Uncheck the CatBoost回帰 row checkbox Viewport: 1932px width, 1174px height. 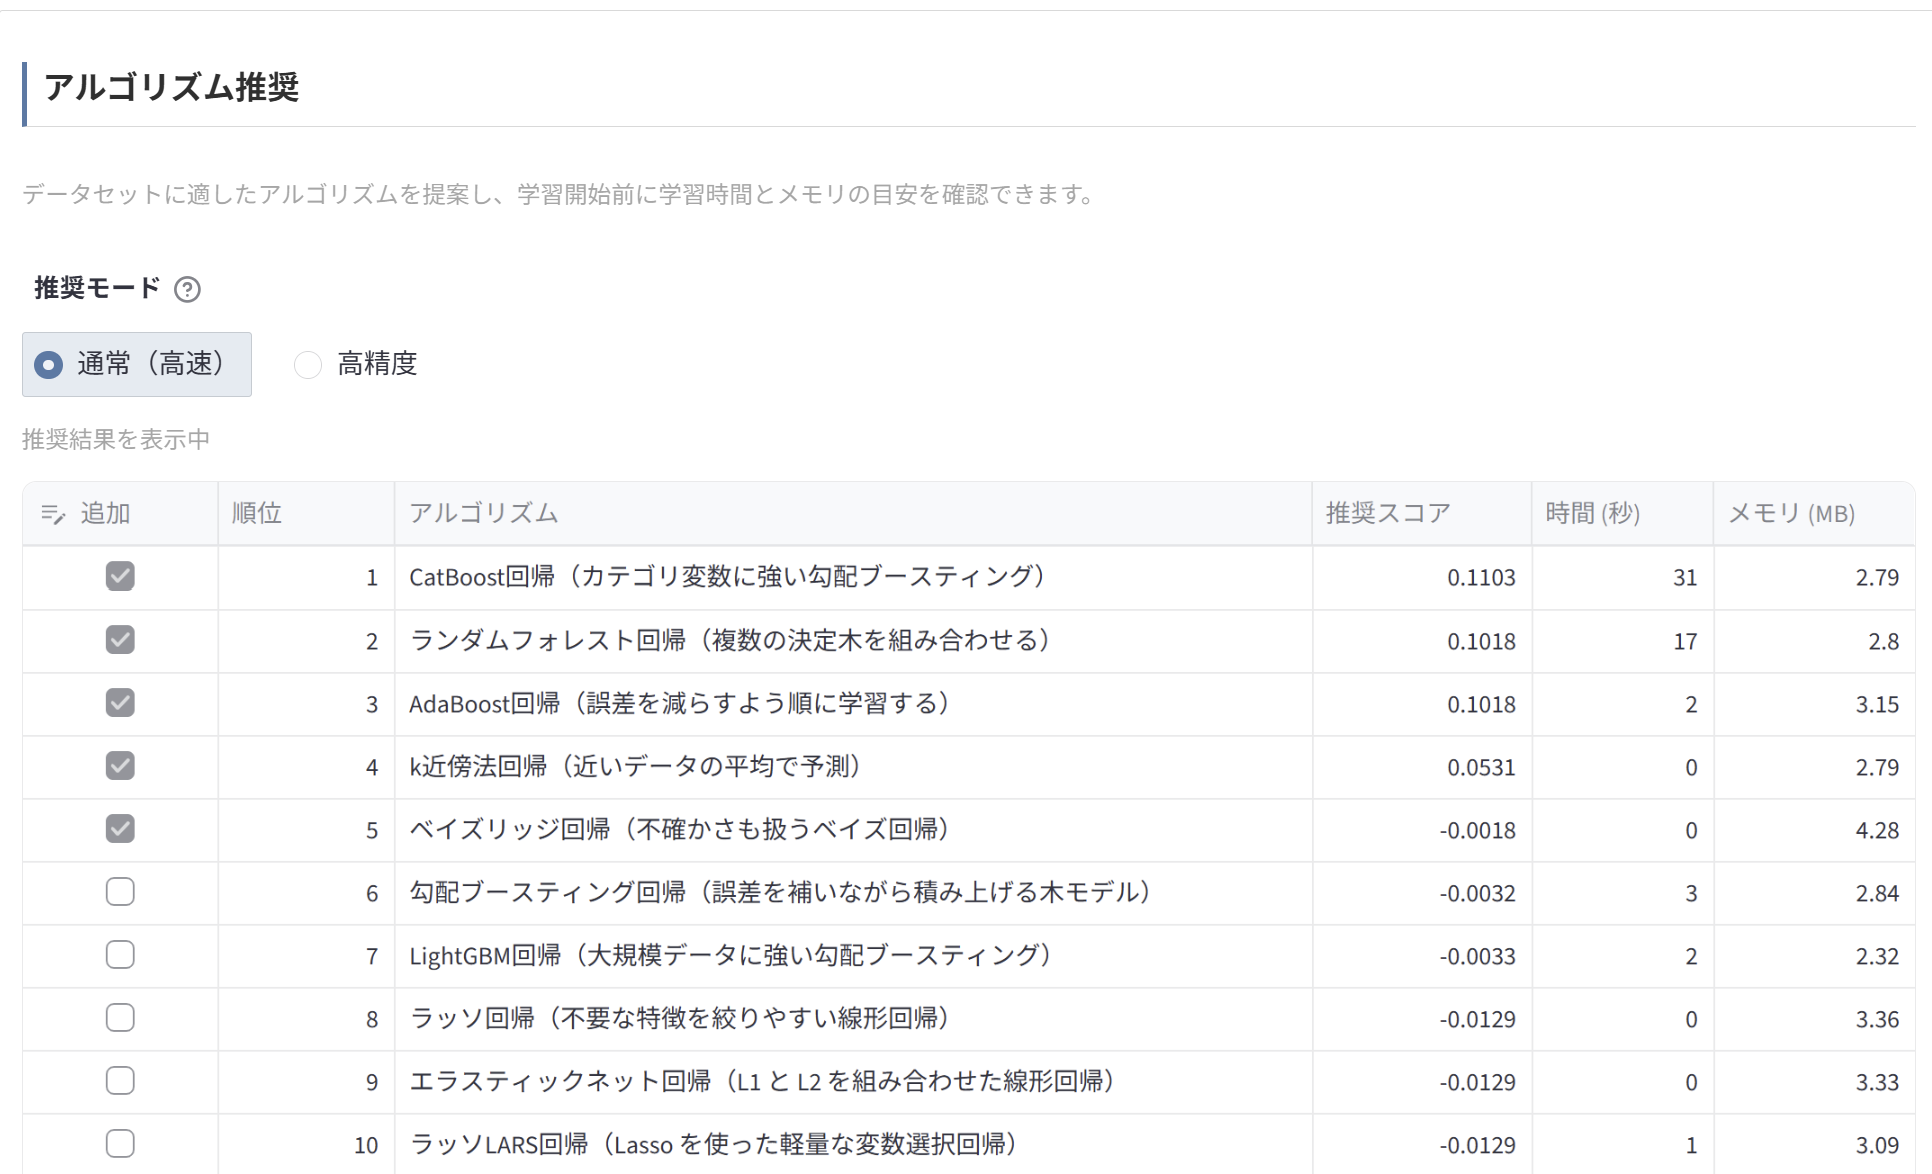(120, 576)
